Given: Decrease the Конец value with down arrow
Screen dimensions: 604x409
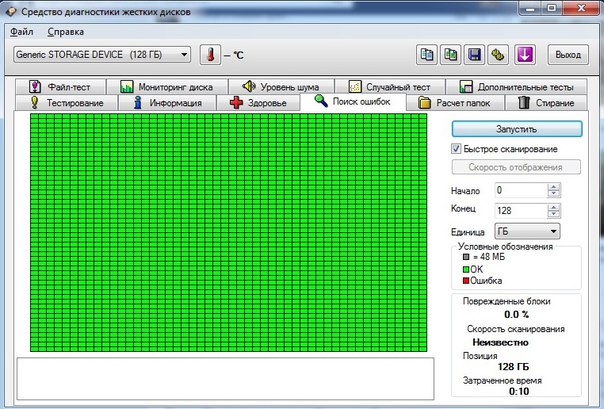Looking at the screenshot, I should tap(554, 214).
